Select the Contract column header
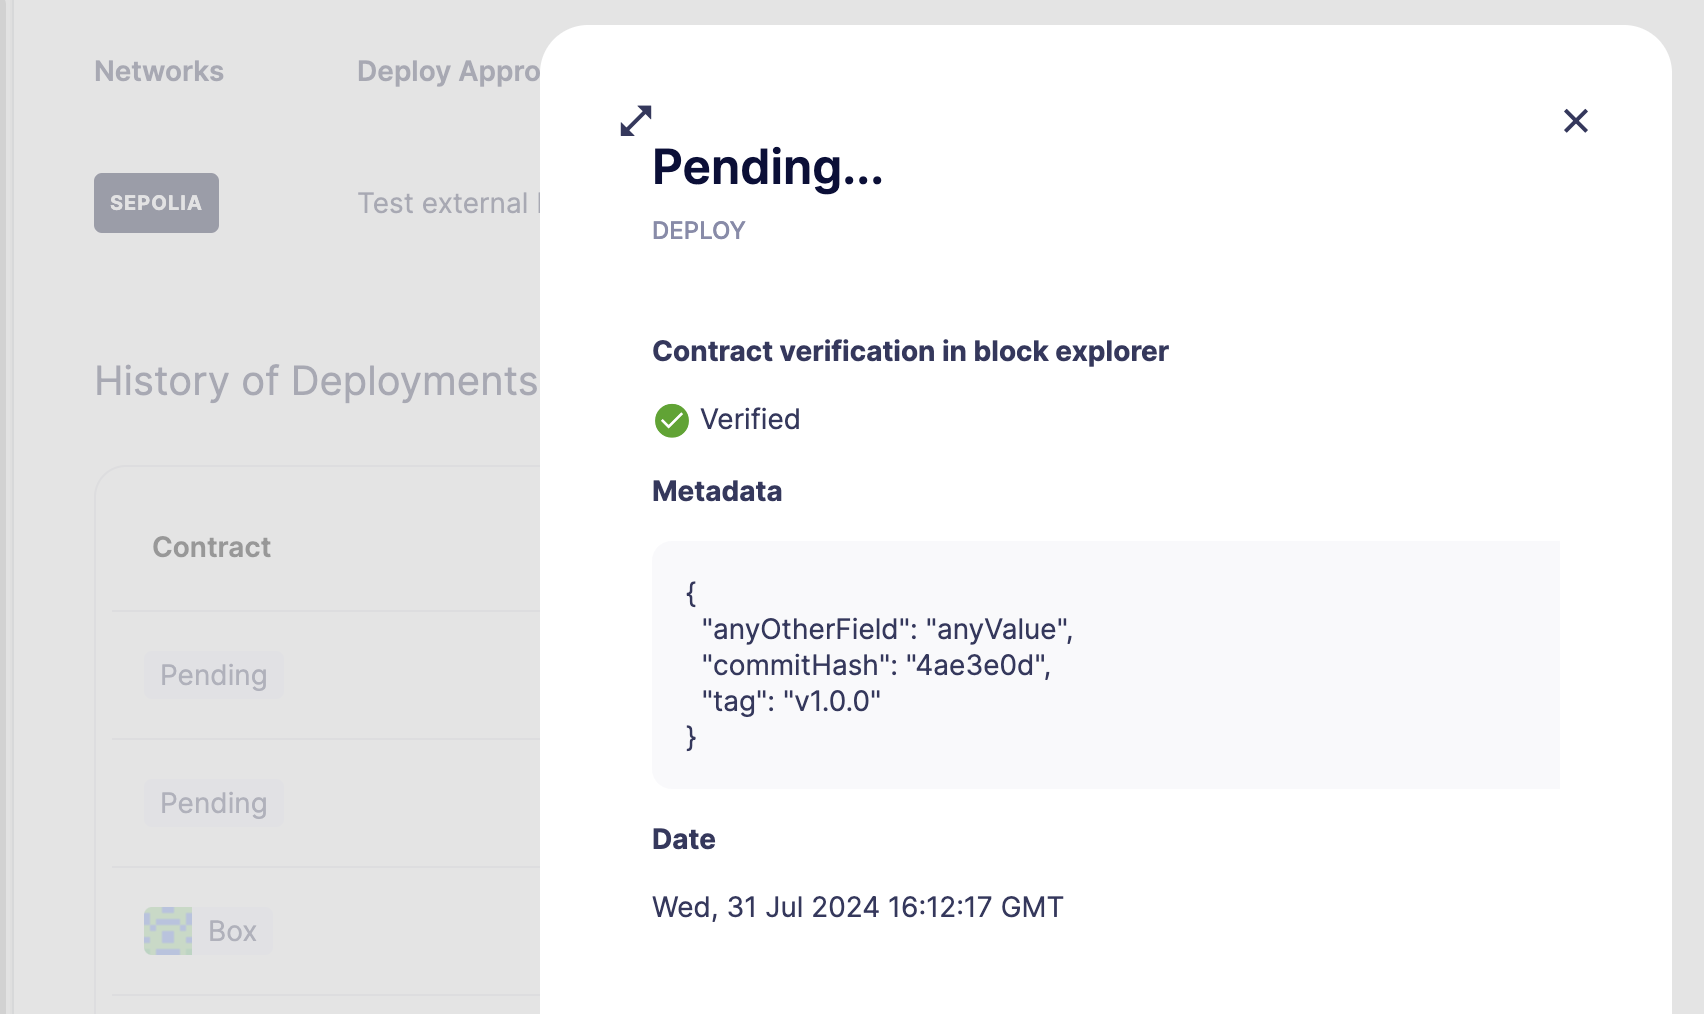The height and width of the screenshot is (1014, 1704). tap(211, 547)
